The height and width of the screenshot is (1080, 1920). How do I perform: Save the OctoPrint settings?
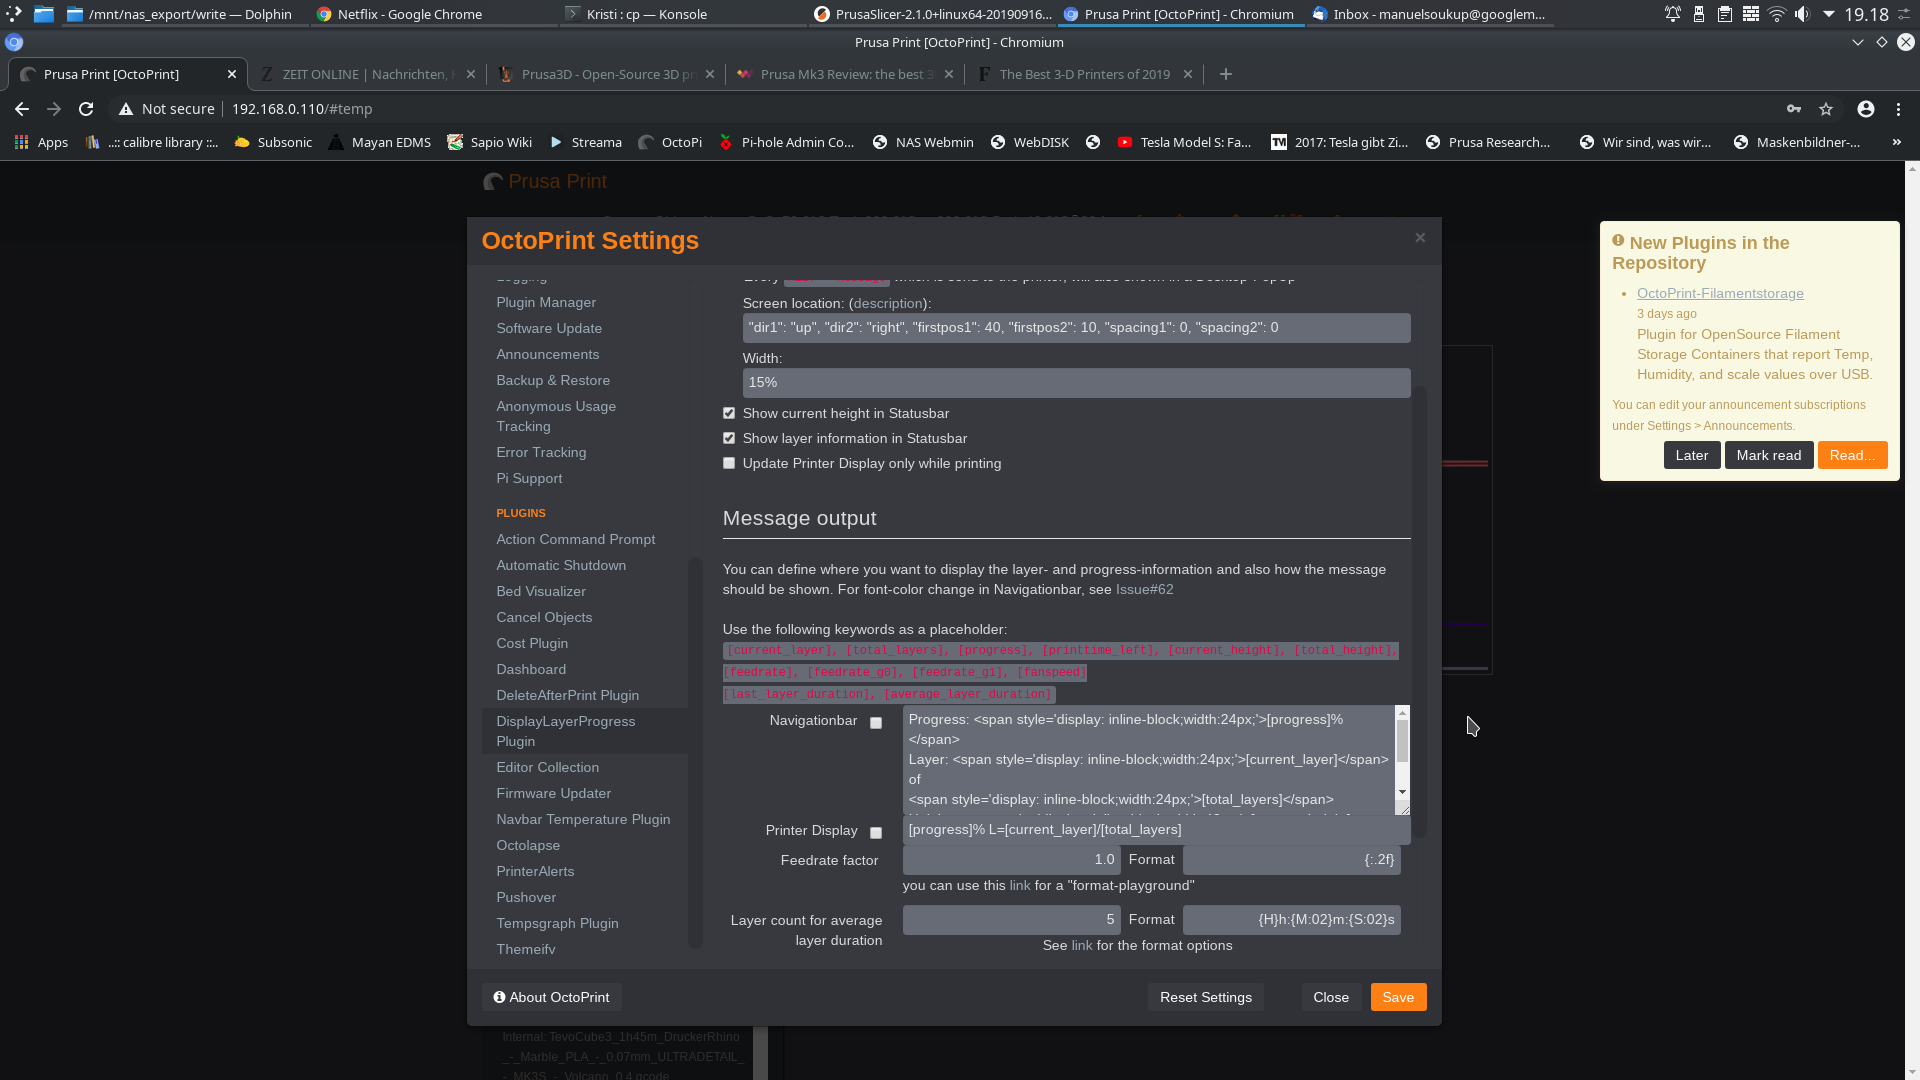(1397, 997)
